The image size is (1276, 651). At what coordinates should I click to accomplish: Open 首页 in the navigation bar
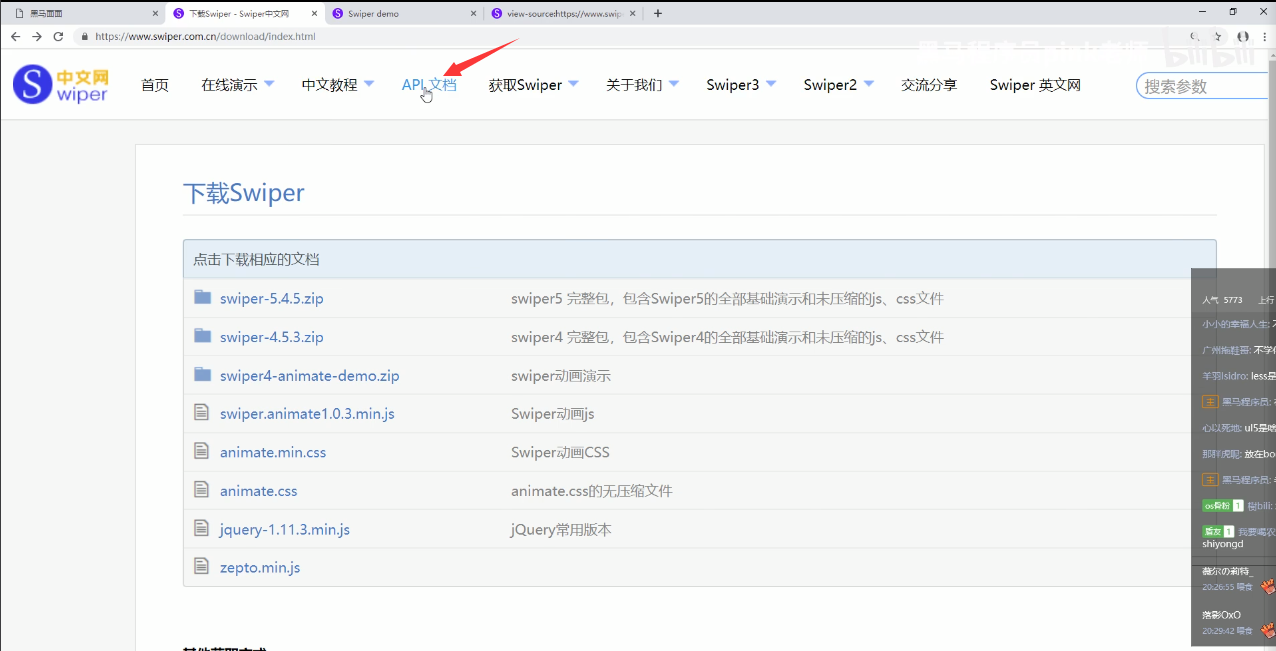(x=155, y=85)
